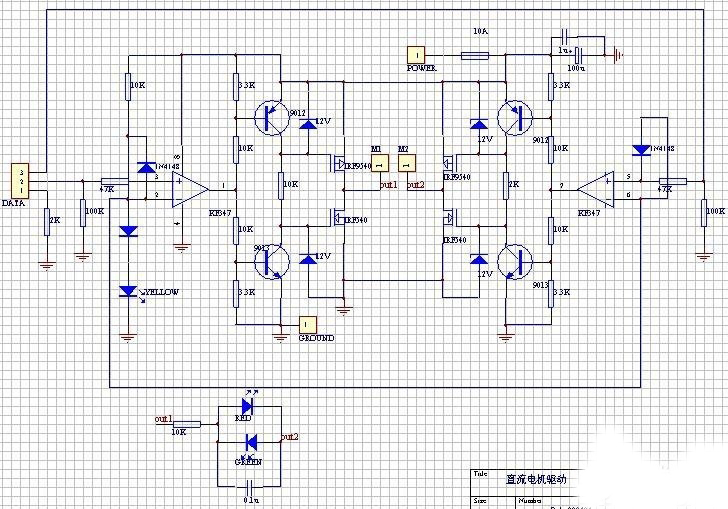728x509 pixels.
Task: Click the 2K resistor below DATA connector
Action: pos(45,221)
